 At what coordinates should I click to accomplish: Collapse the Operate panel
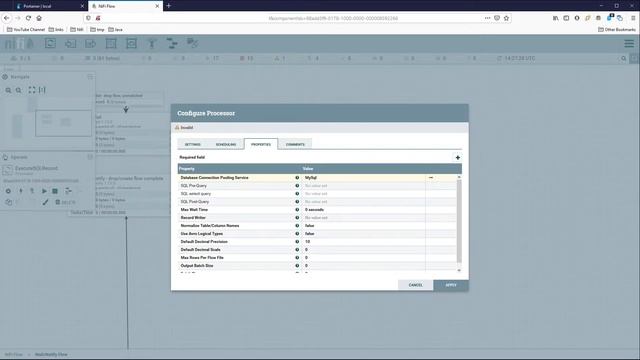coord(90,157)
